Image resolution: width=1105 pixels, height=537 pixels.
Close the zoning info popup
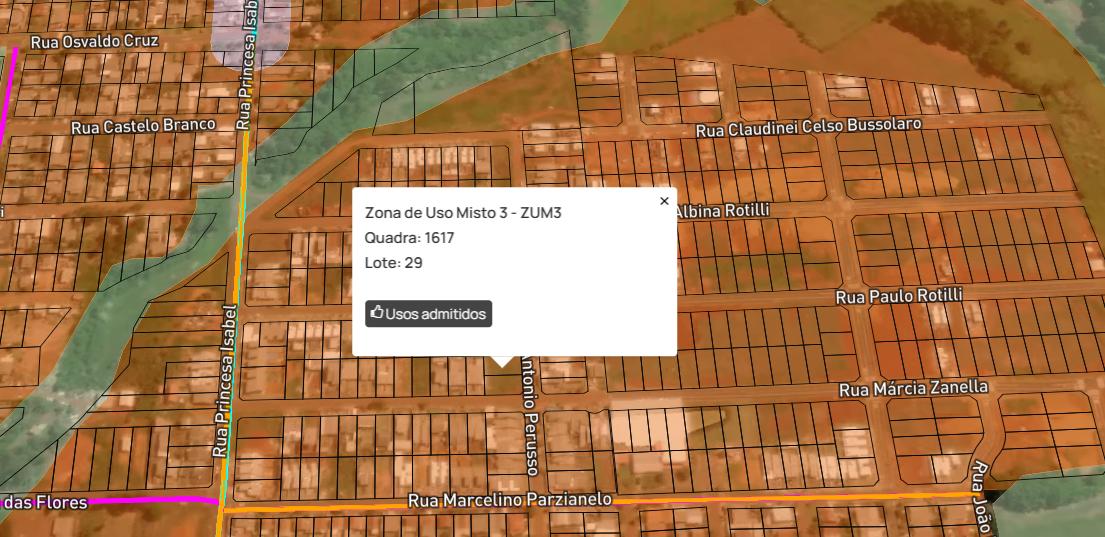[664, 201]
